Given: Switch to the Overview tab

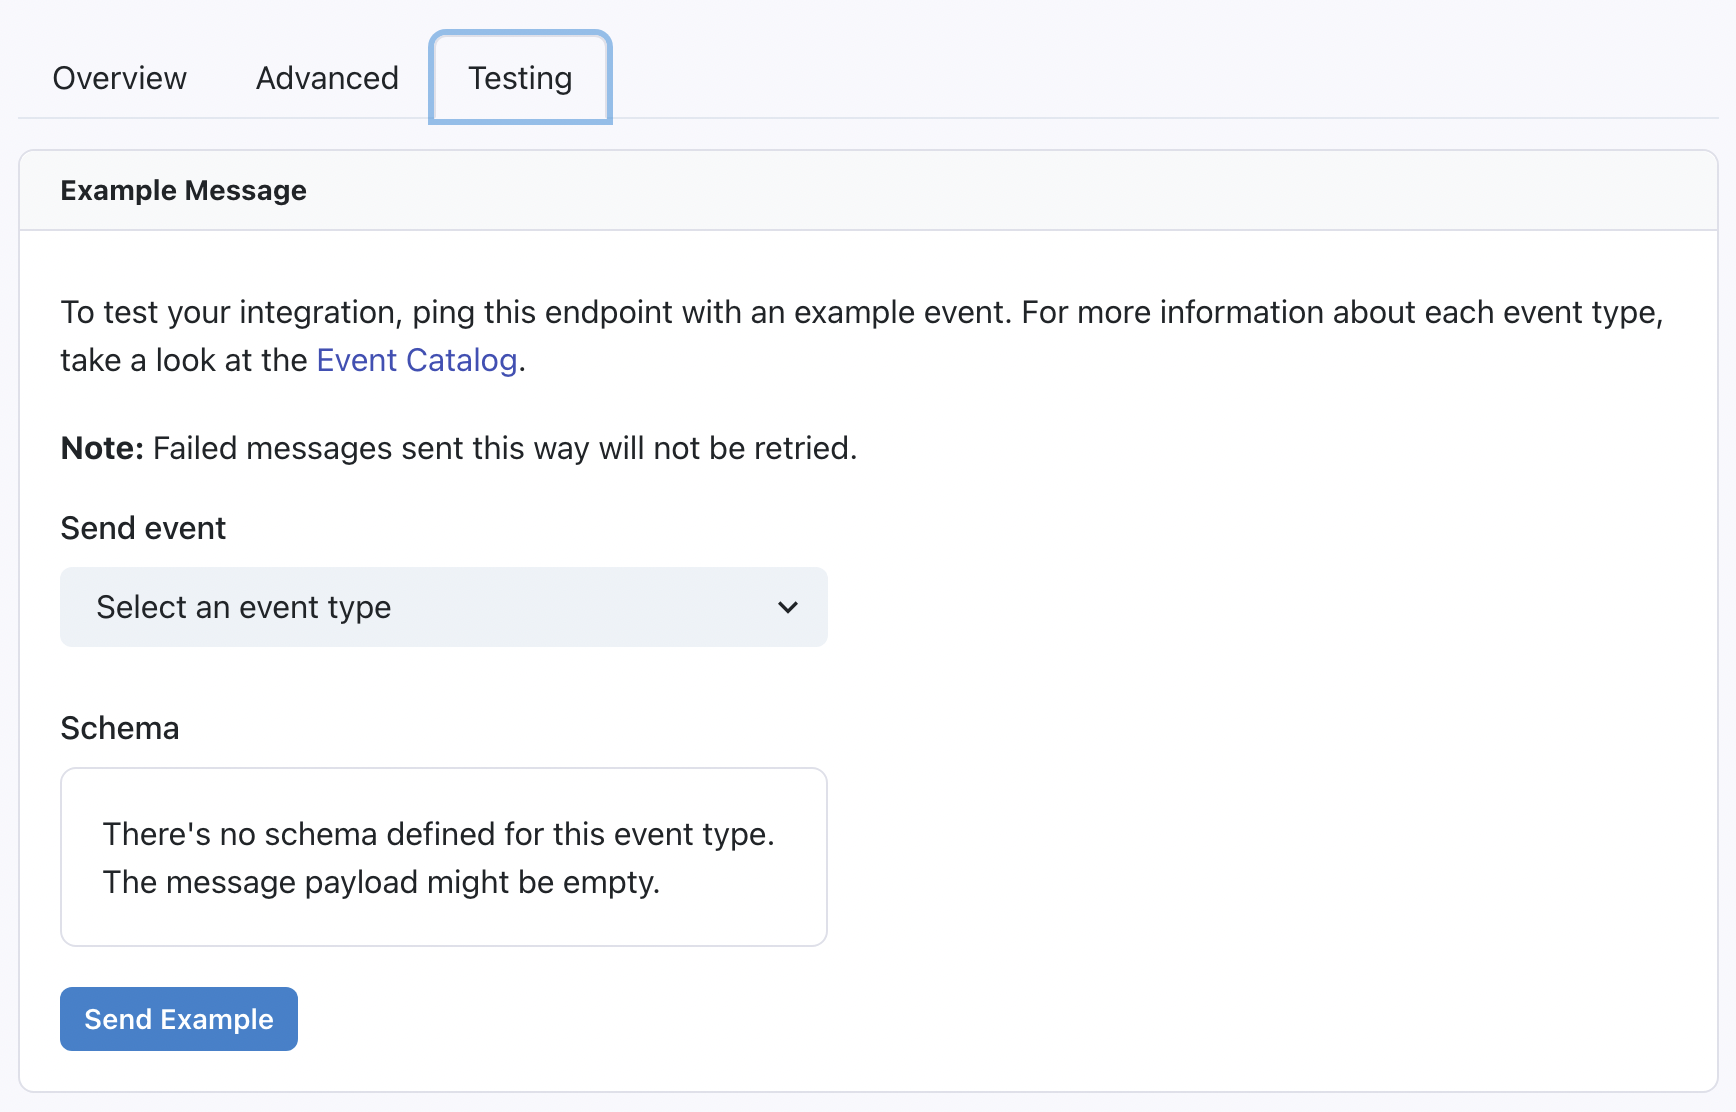Looking at the screenshot, I should (119, 78).
